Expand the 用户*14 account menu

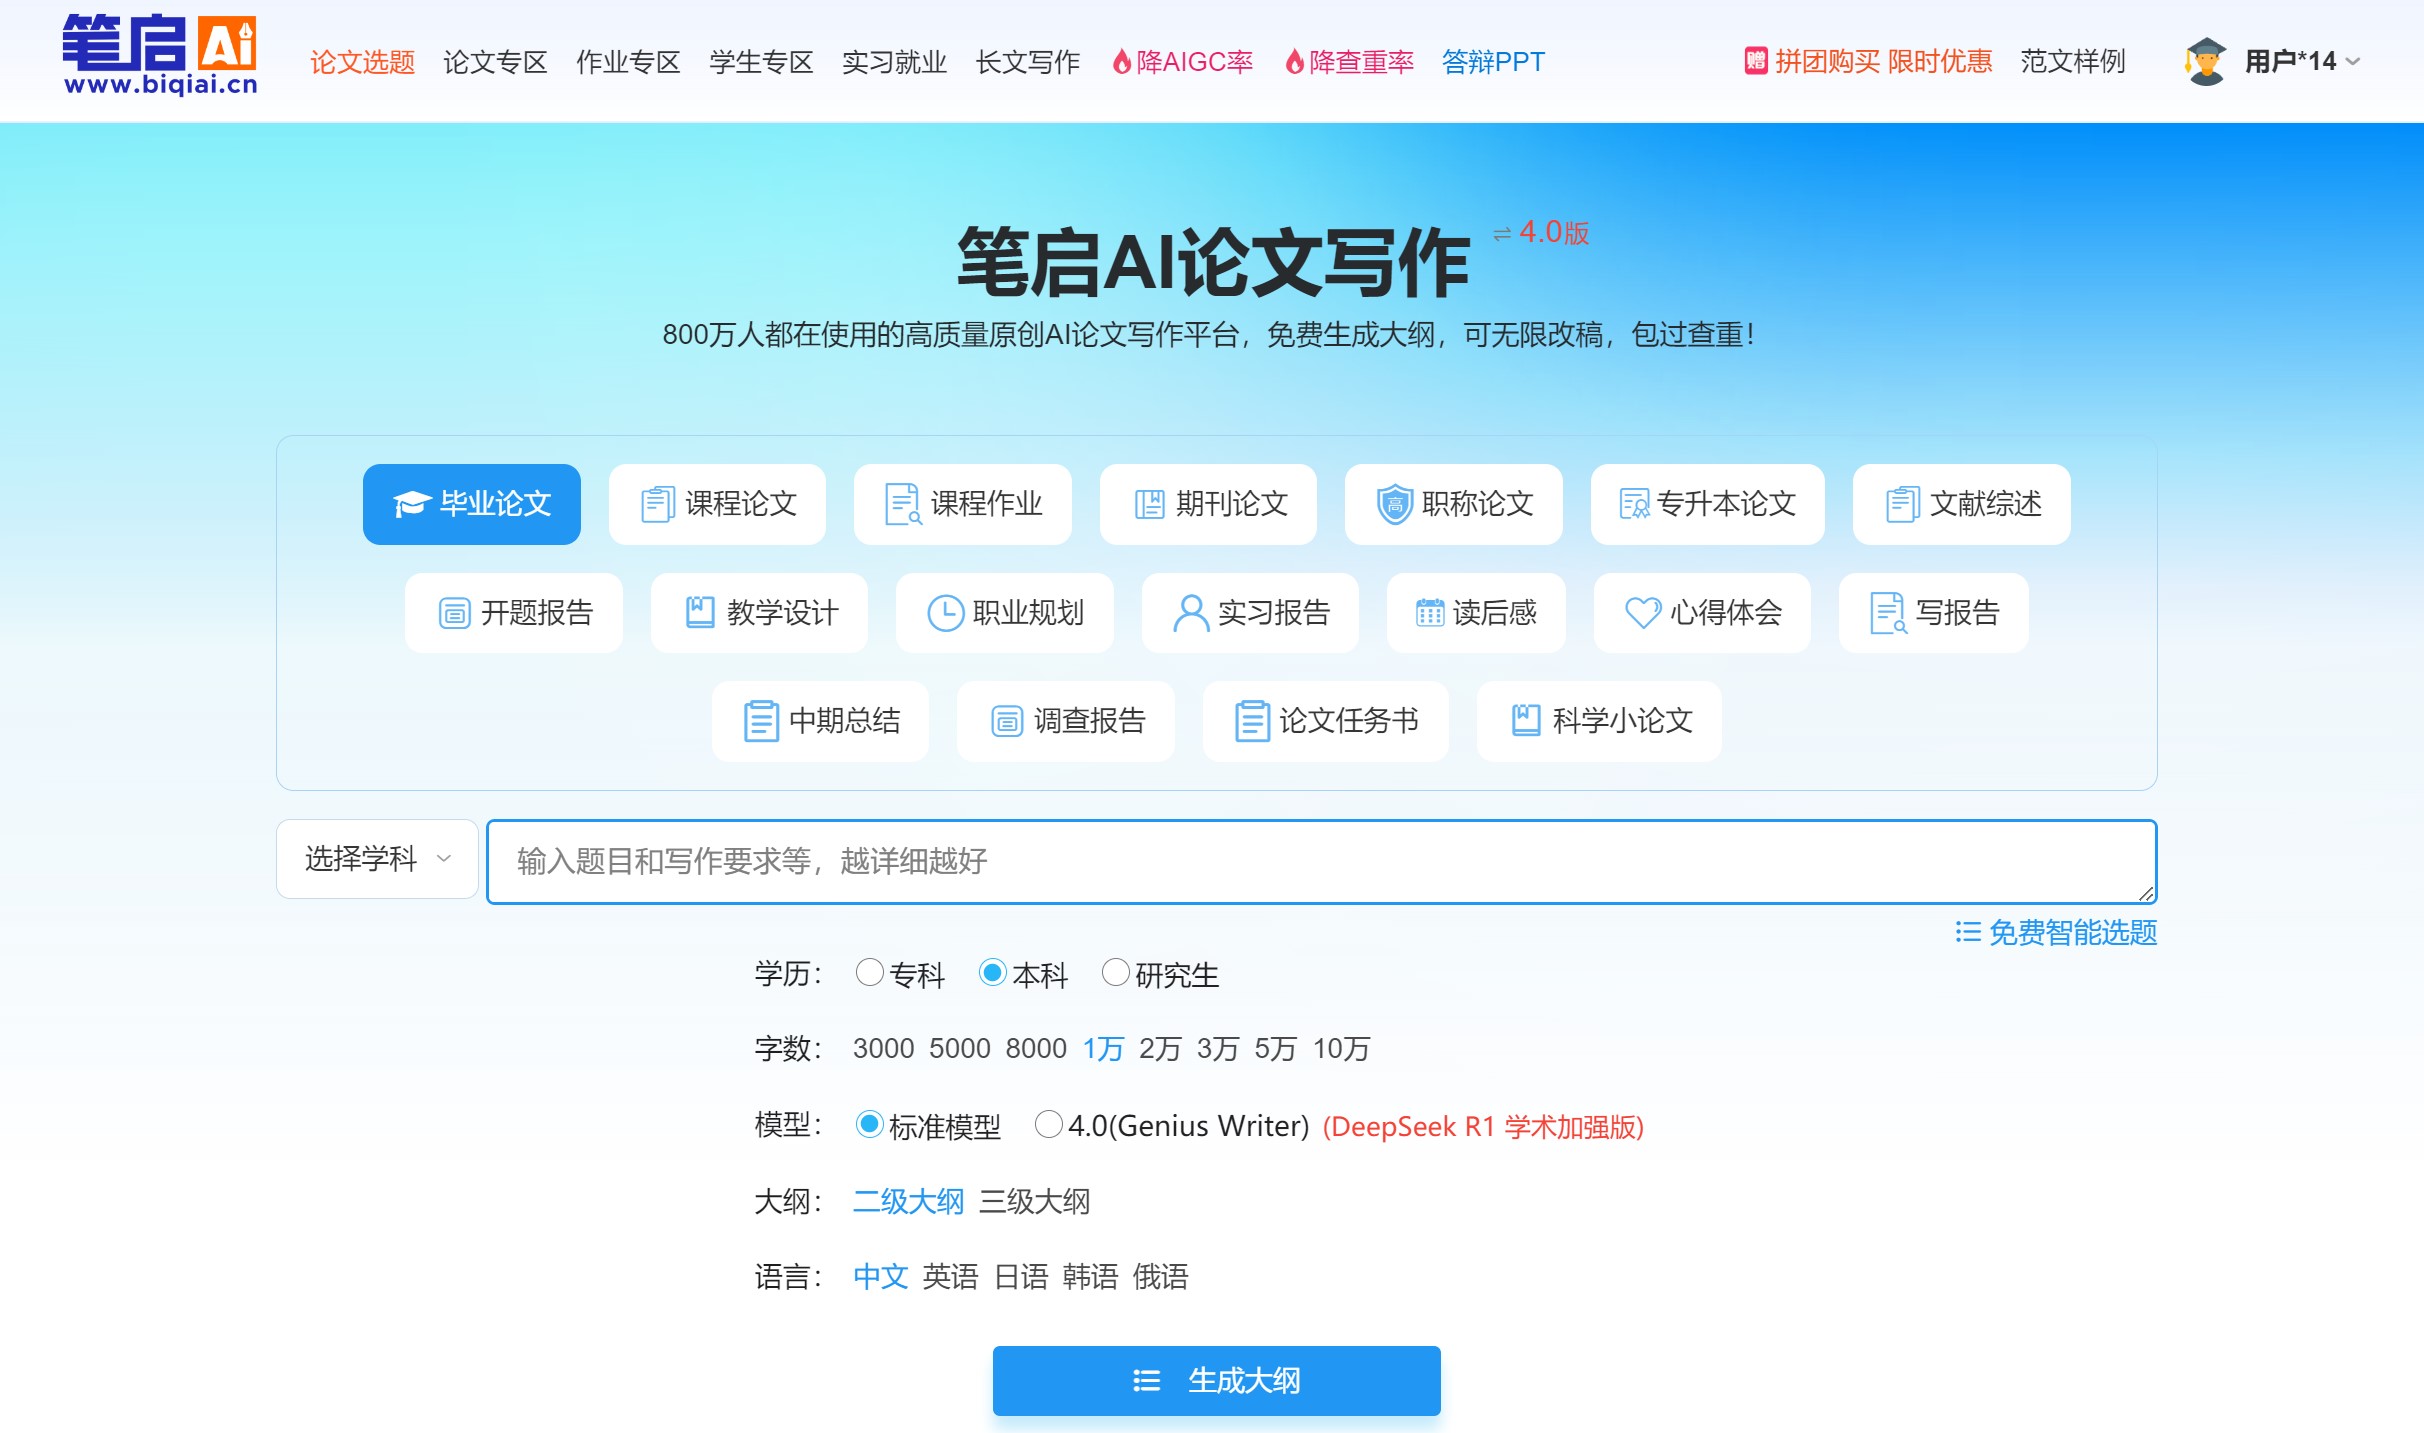2290,61
